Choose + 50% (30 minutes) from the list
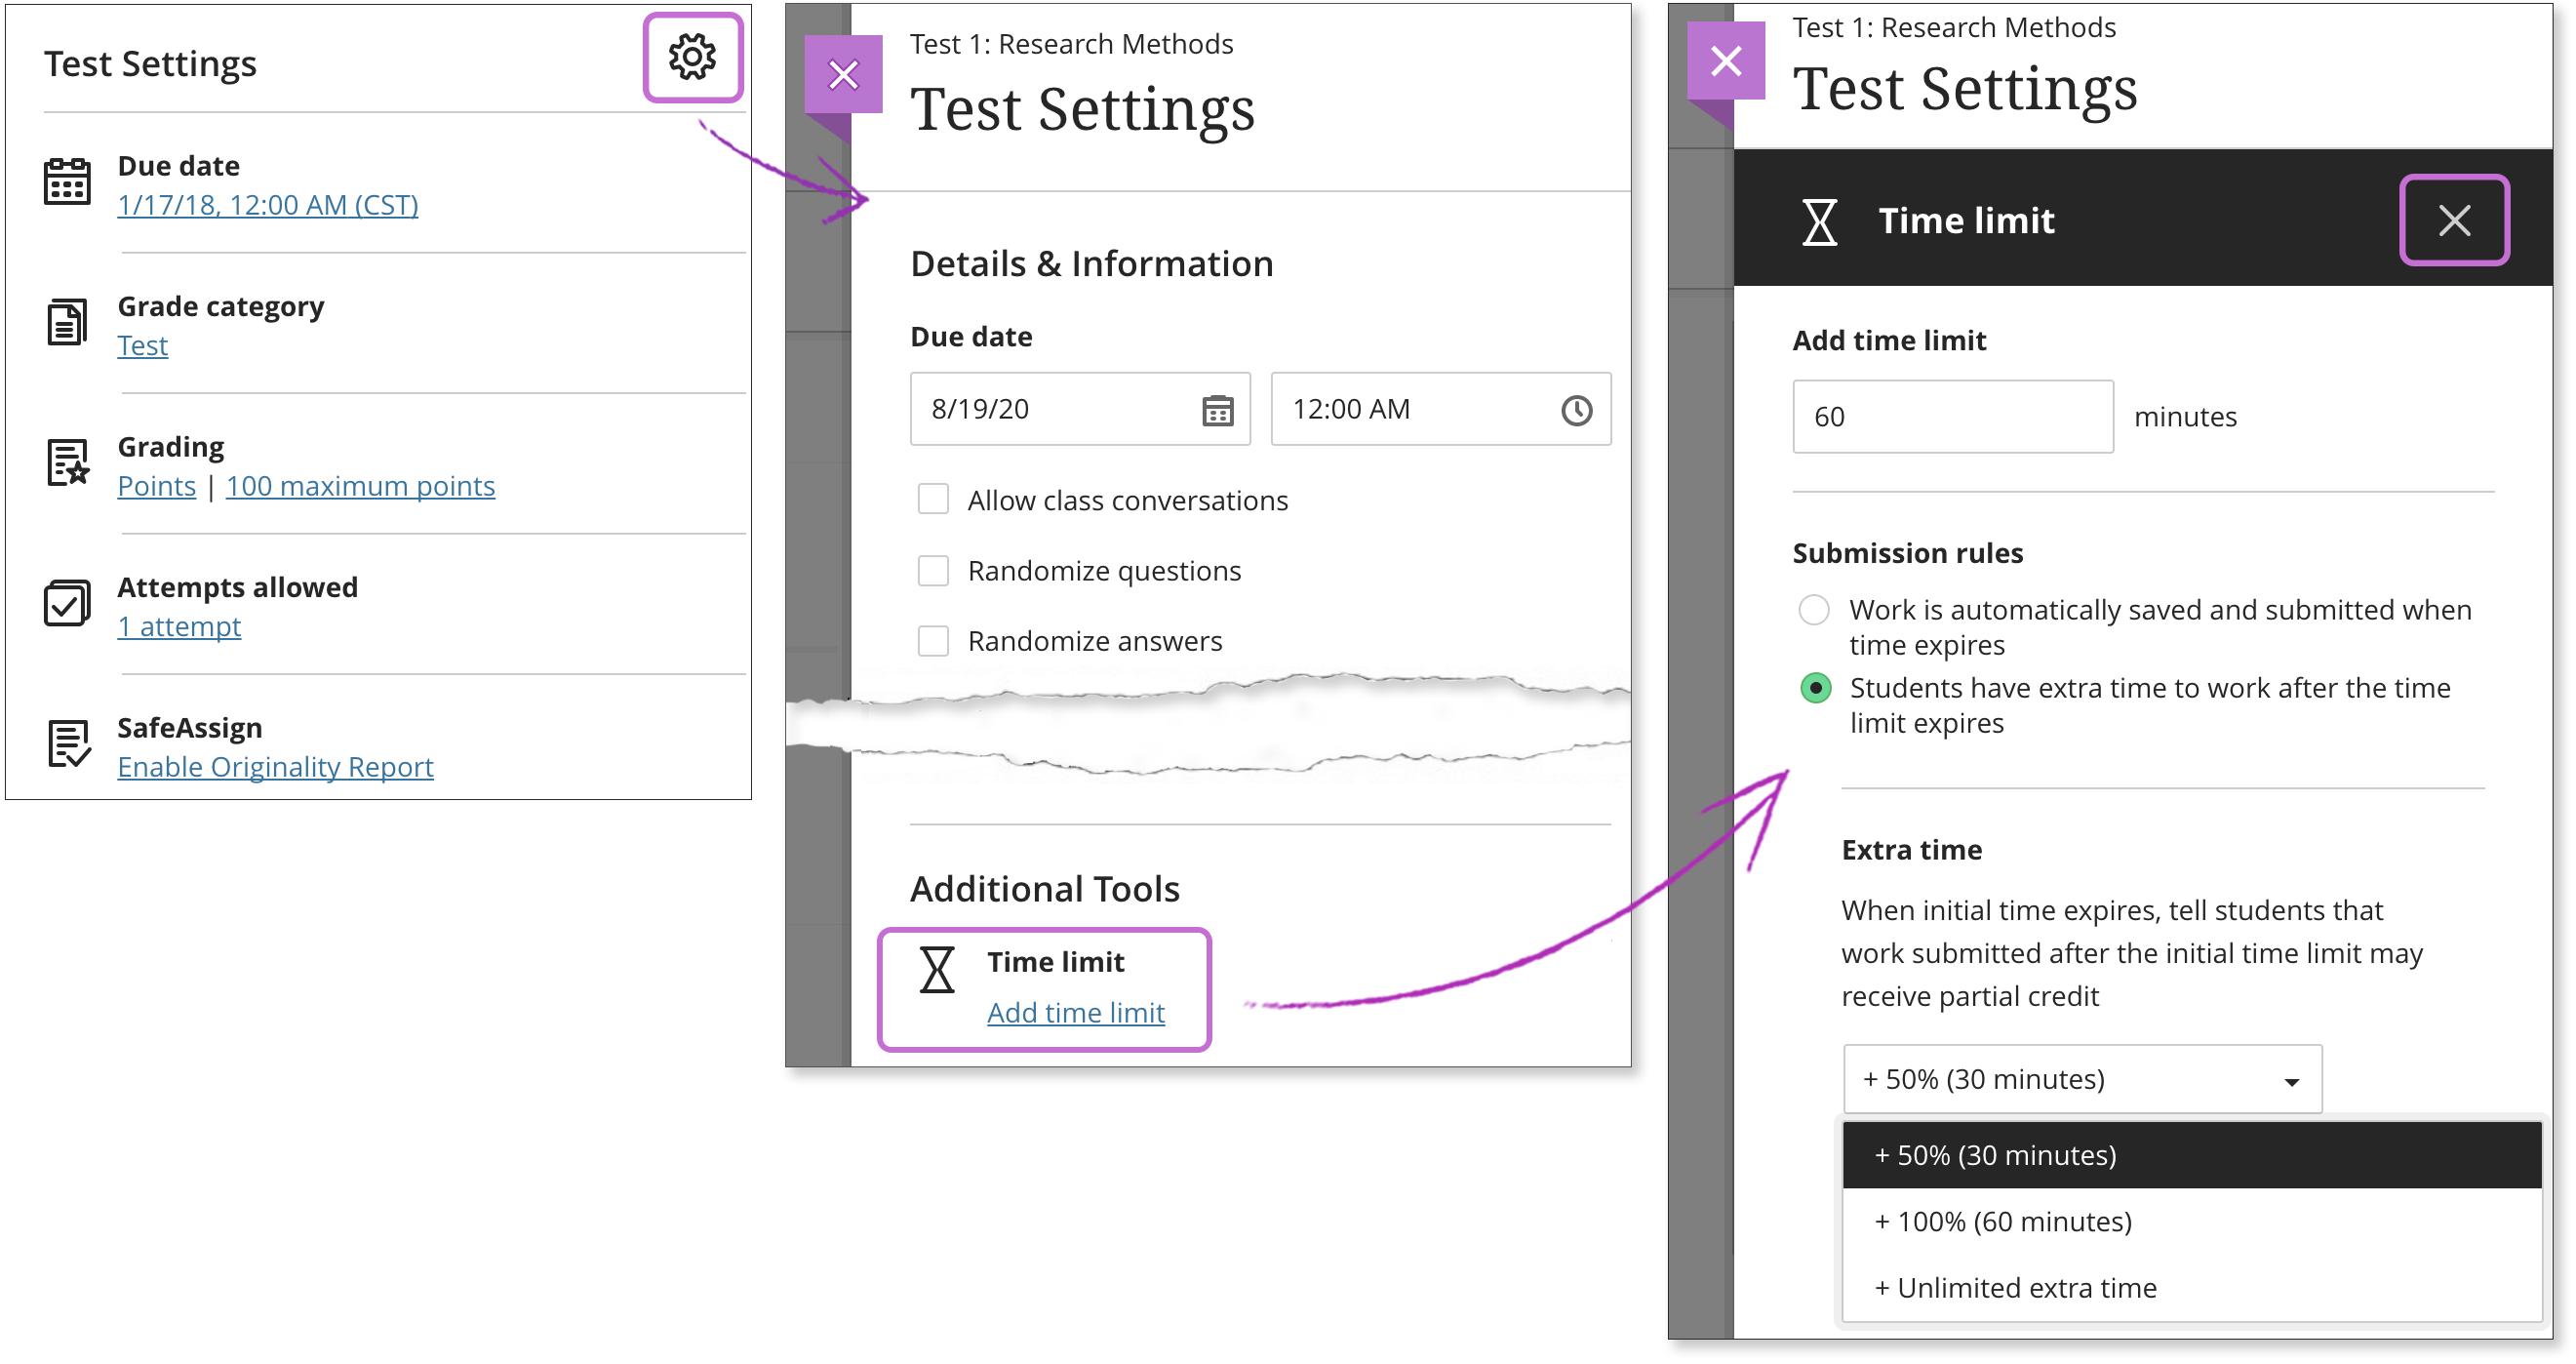This screenshot has width=2576, height=1364. tap(2191, 1155)
